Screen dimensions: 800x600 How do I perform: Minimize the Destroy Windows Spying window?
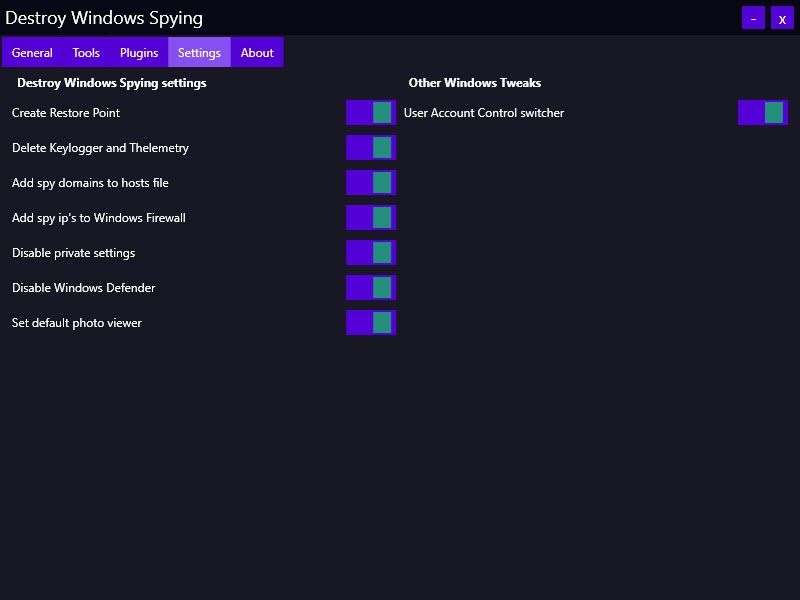[753, 18]
